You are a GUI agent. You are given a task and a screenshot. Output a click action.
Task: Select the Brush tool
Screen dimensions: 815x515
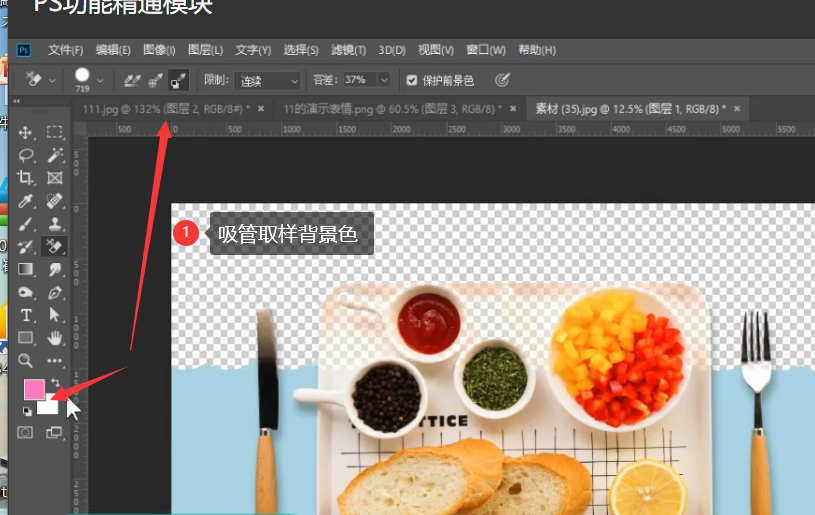point(25,223)
